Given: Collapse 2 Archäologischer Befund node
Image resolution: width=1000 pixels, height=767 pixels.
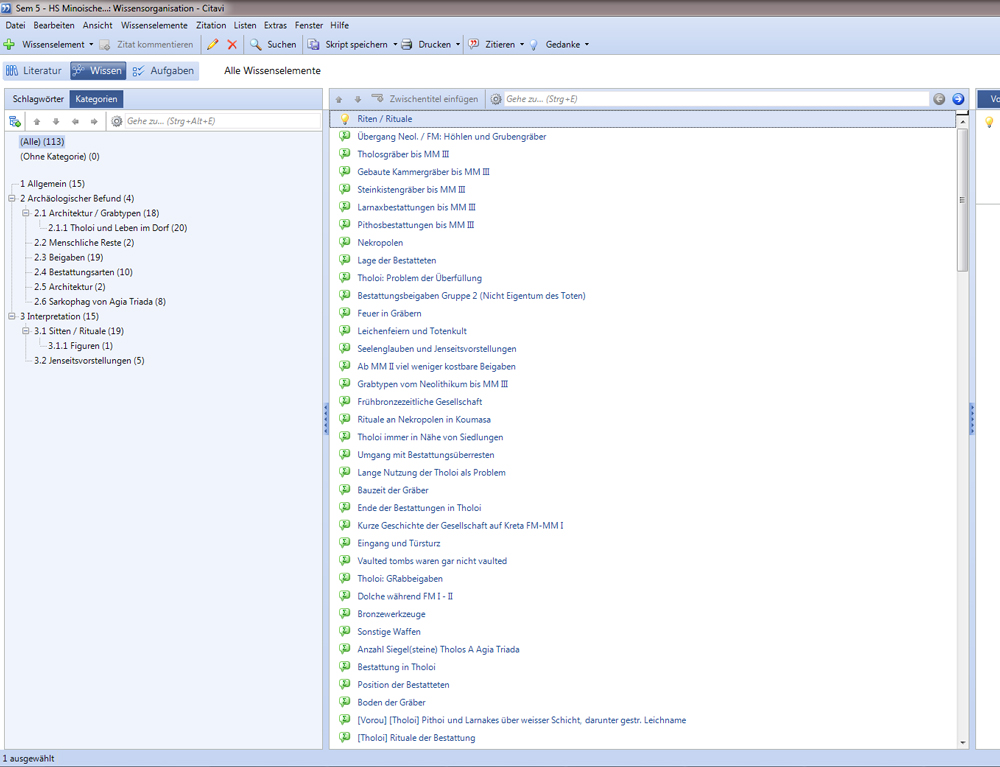Looking at the screenshot, I should pos(11,198).
